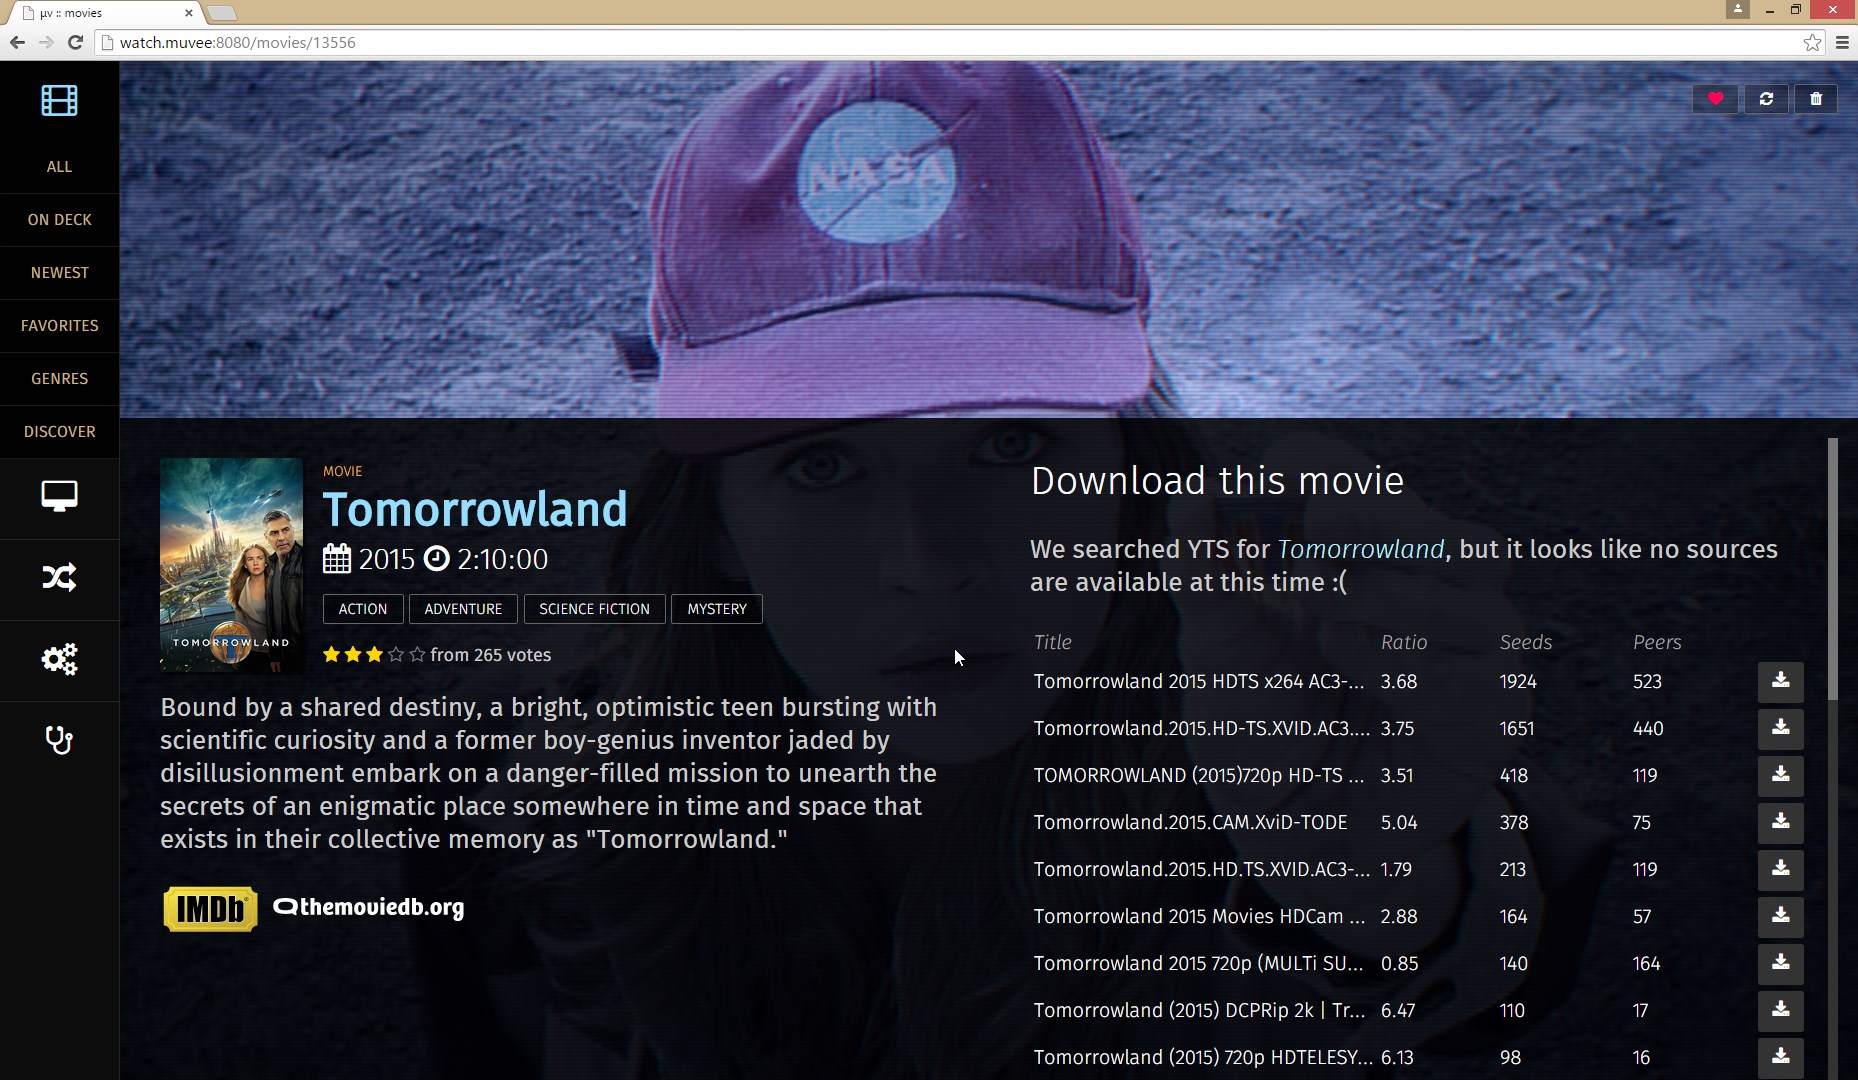Bookmark the page with the star icon
Screen dimensions: 1858x1080
tap(1812, 42)
